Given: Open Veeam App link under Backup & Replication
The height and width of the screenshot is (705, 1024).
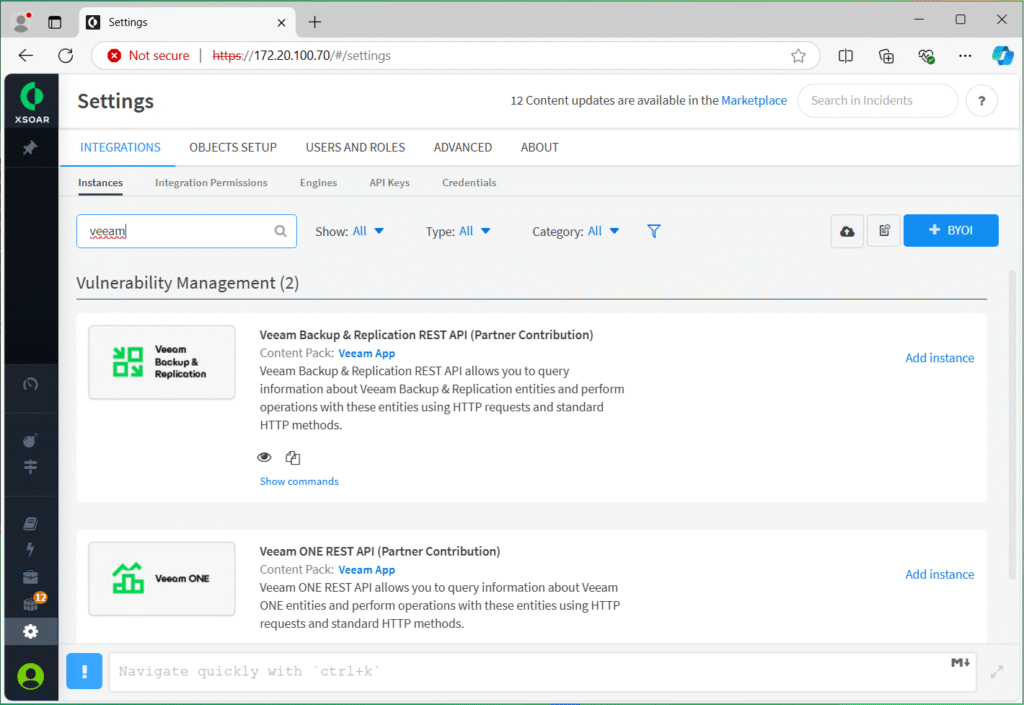Looking at the screenshot, I should (x=366, y=353).
